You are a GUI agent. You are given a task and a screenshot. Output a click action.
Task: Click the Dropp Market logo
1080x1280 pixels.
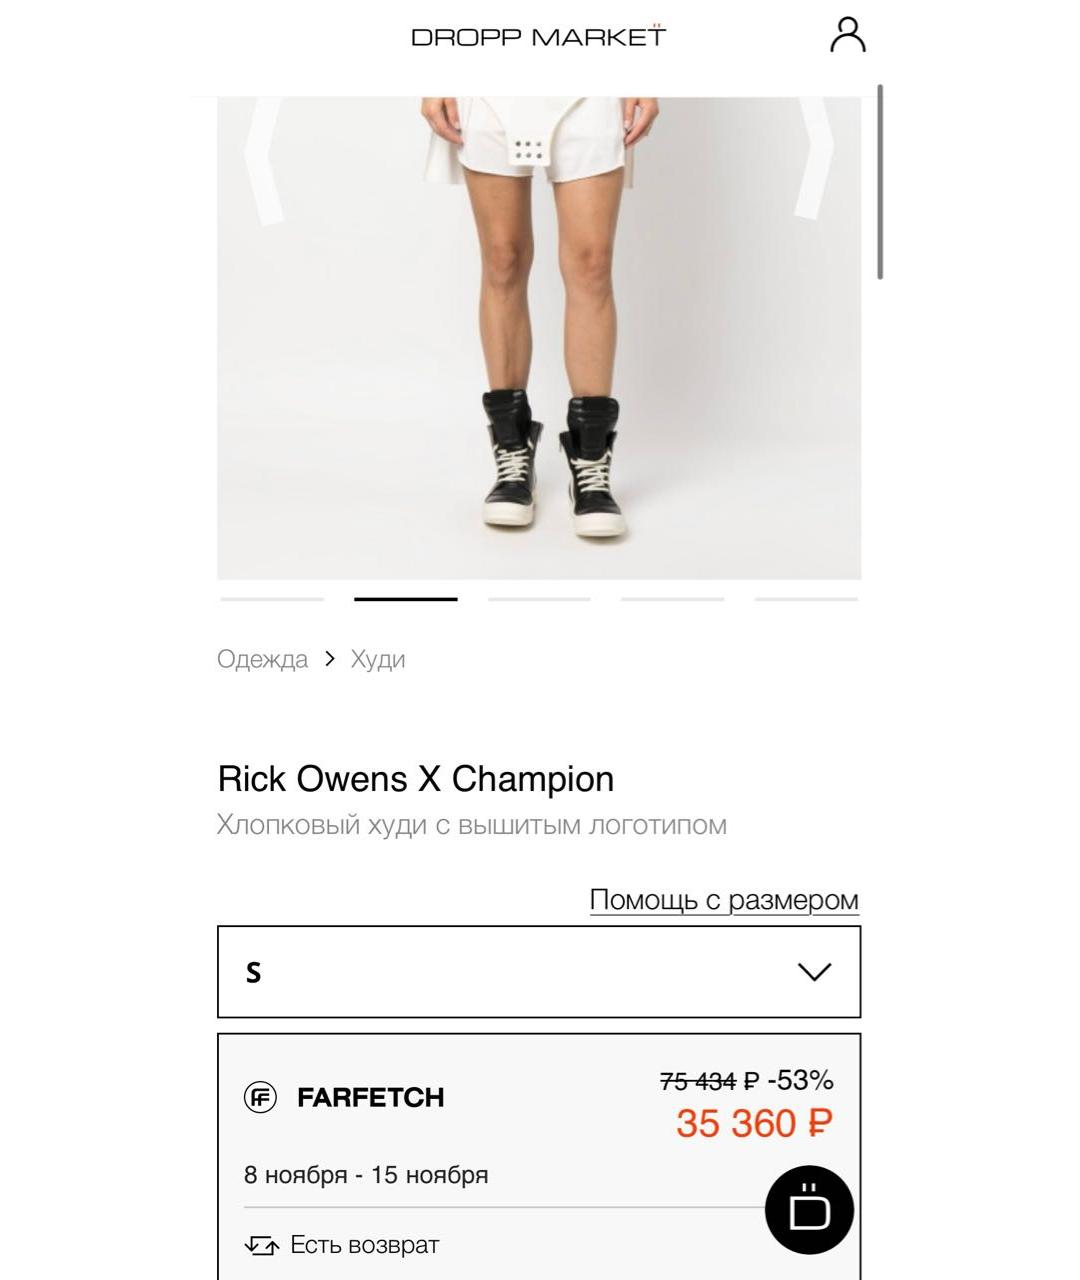click(x=538, y=37)
